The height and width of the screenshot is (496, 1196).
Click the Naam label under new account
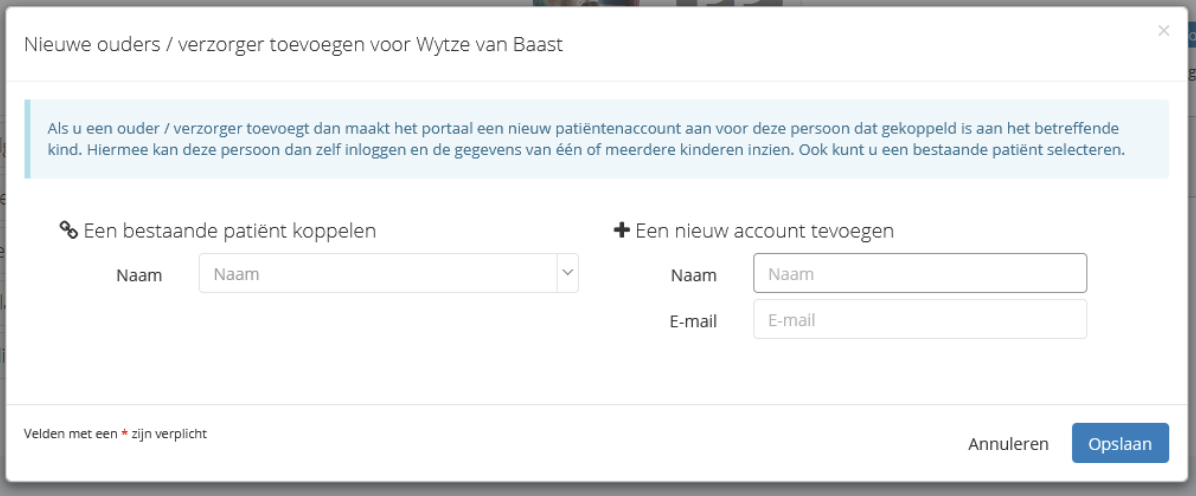[x=693, y=275]
